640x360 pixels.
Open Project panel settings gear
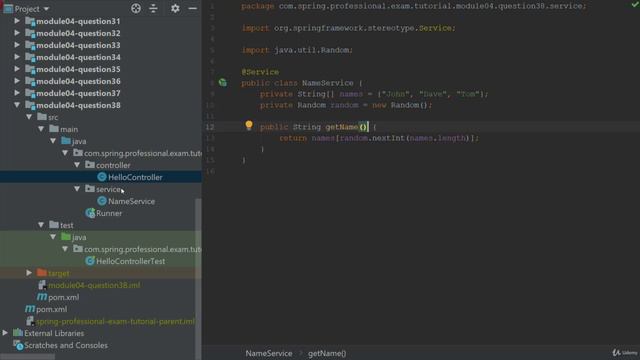click(175, 8)
